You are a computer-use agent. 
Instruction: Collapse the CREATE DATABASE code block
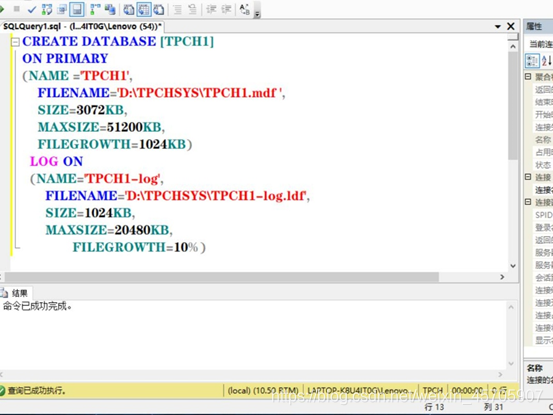tap(15, 42)
